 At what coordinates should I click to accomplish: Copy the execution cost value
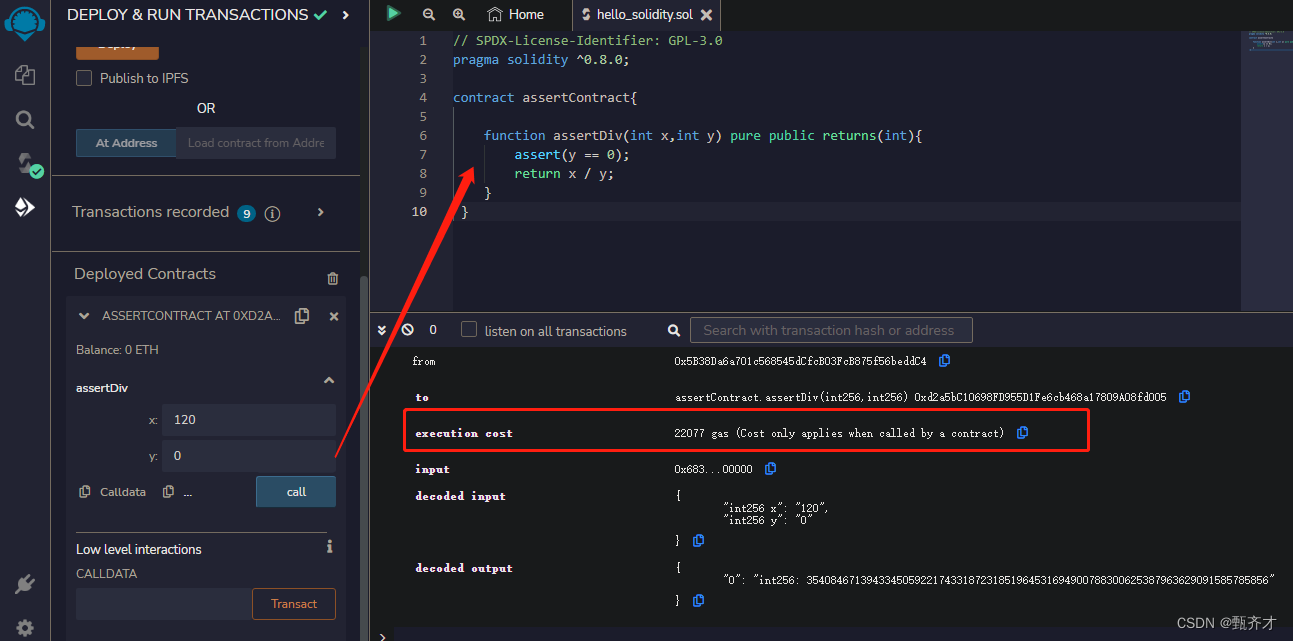(1022, 433)
